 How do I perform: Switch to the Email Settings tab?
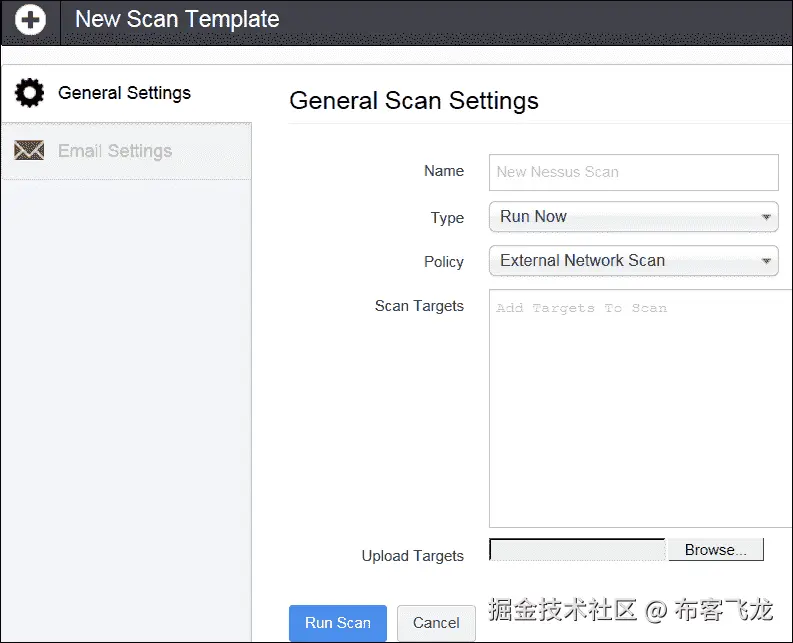126,151
